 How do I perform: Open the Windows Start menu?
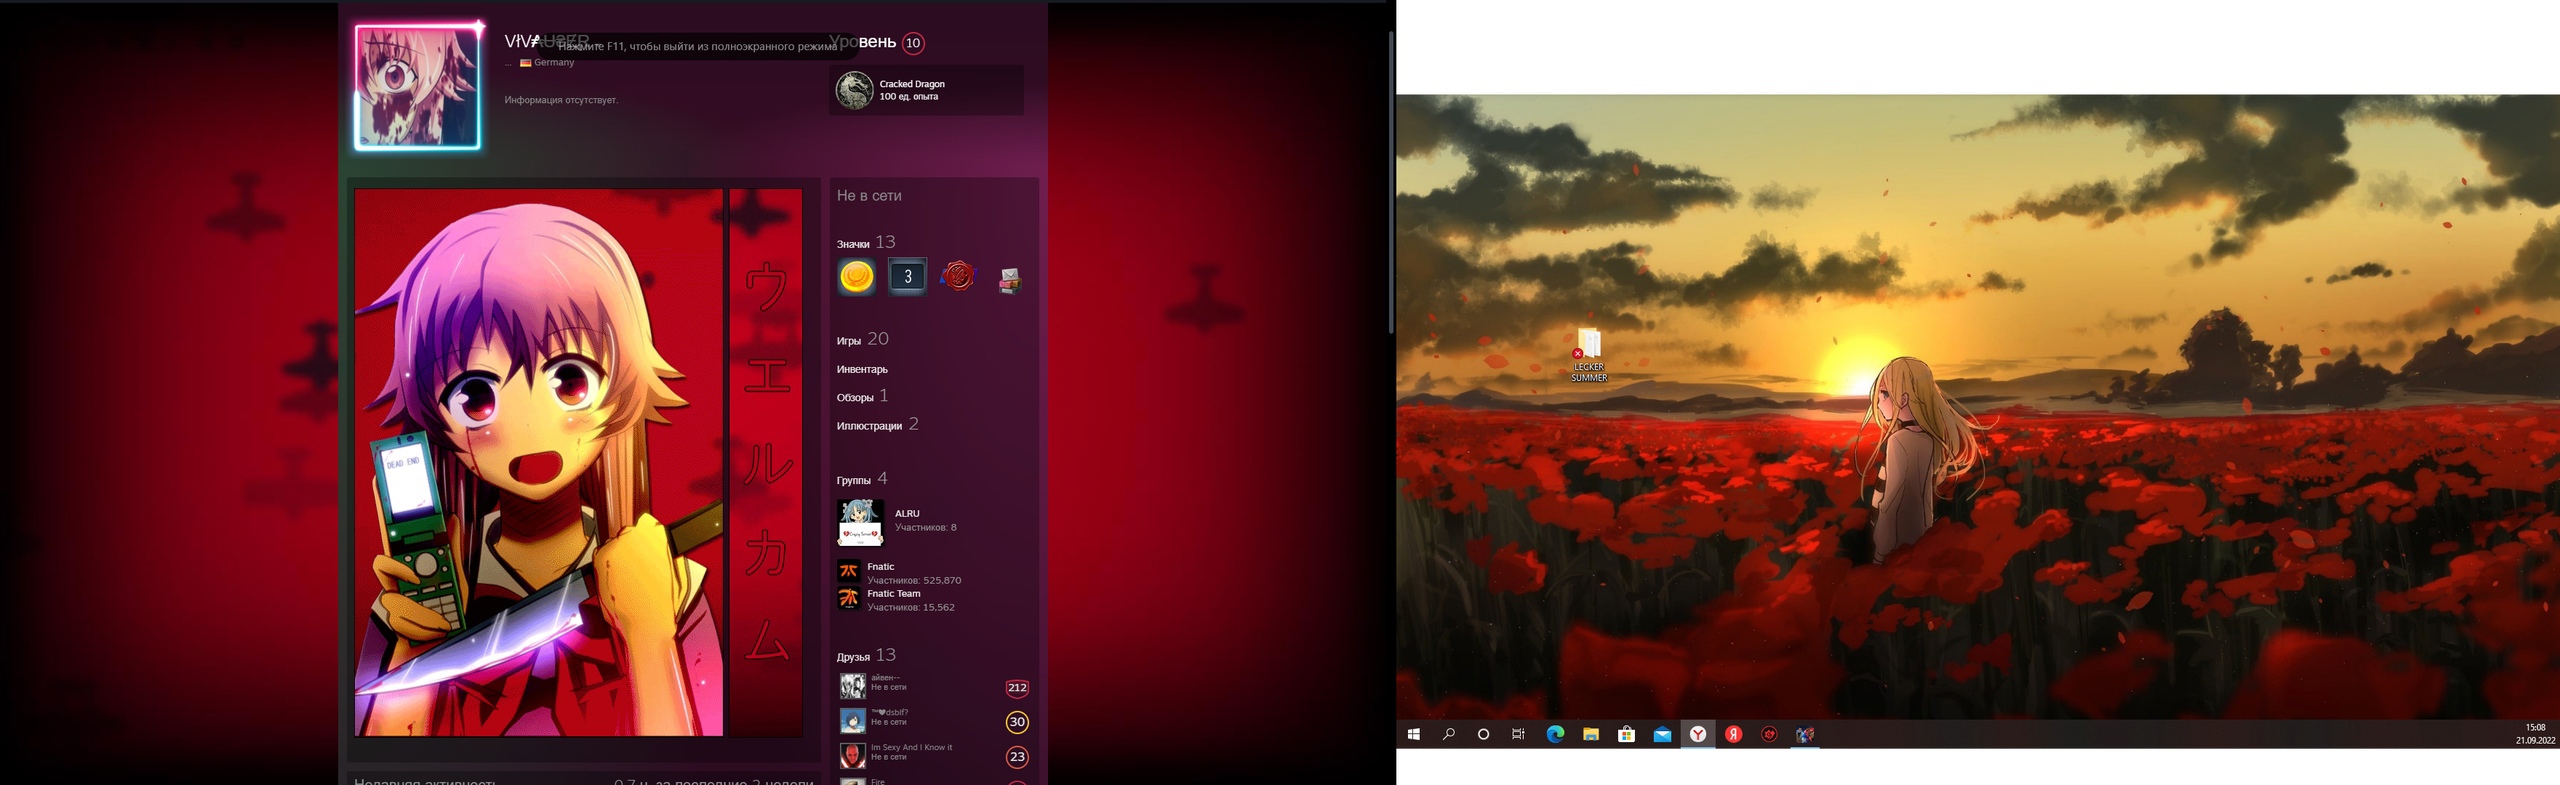[x=1414, y=734]
